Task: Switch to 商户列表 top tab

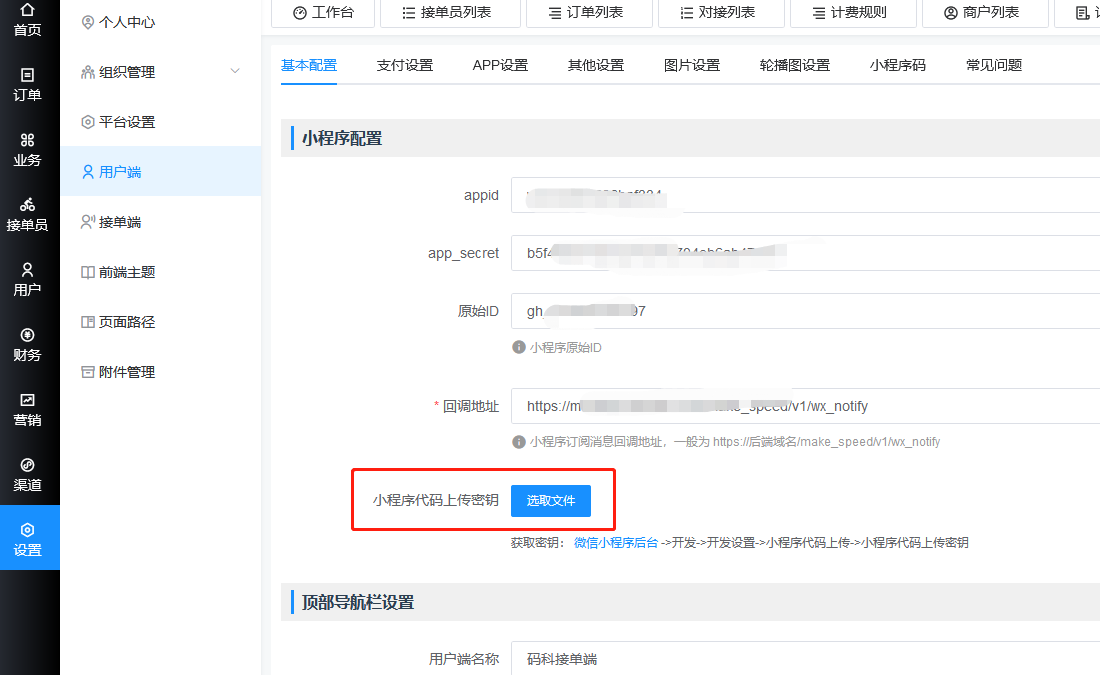Action: (984, 13)
